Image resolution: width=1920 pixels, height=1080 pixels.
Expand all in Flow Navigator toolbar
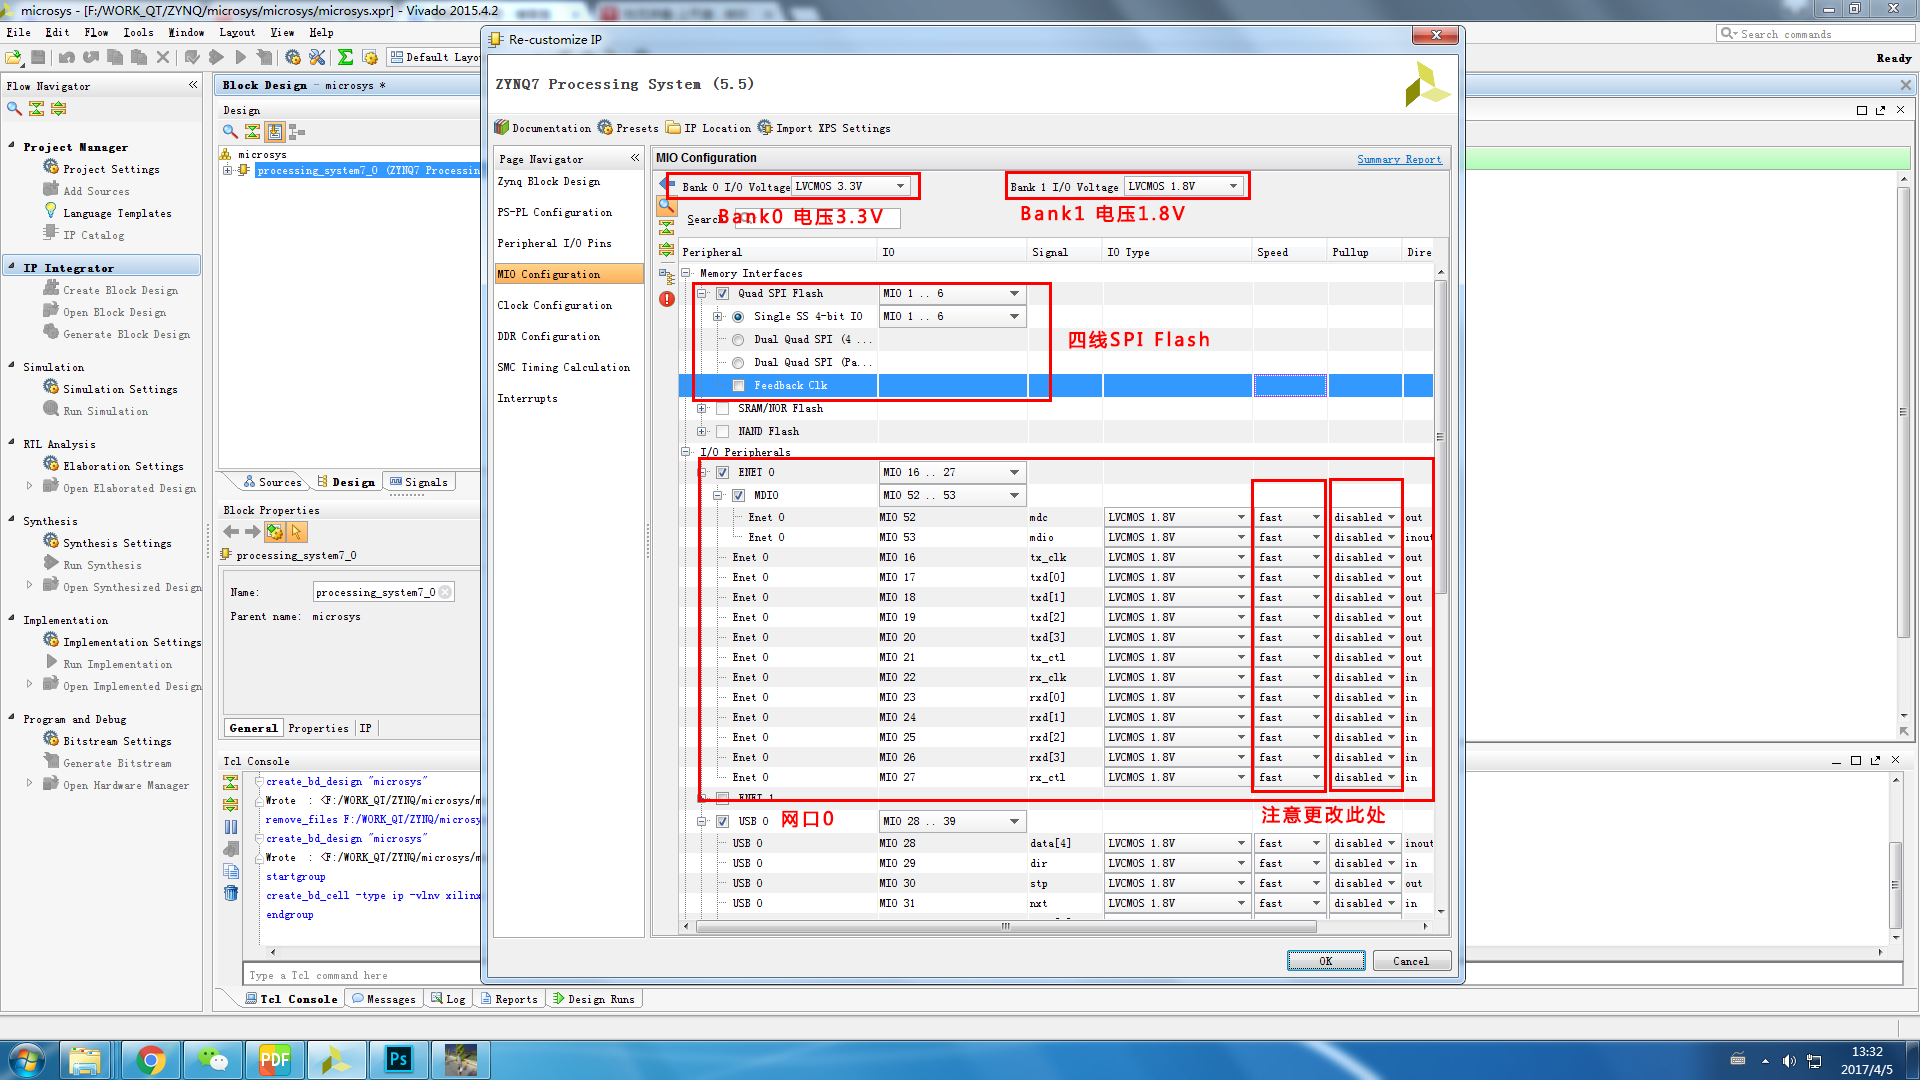(x=58, y=108)
